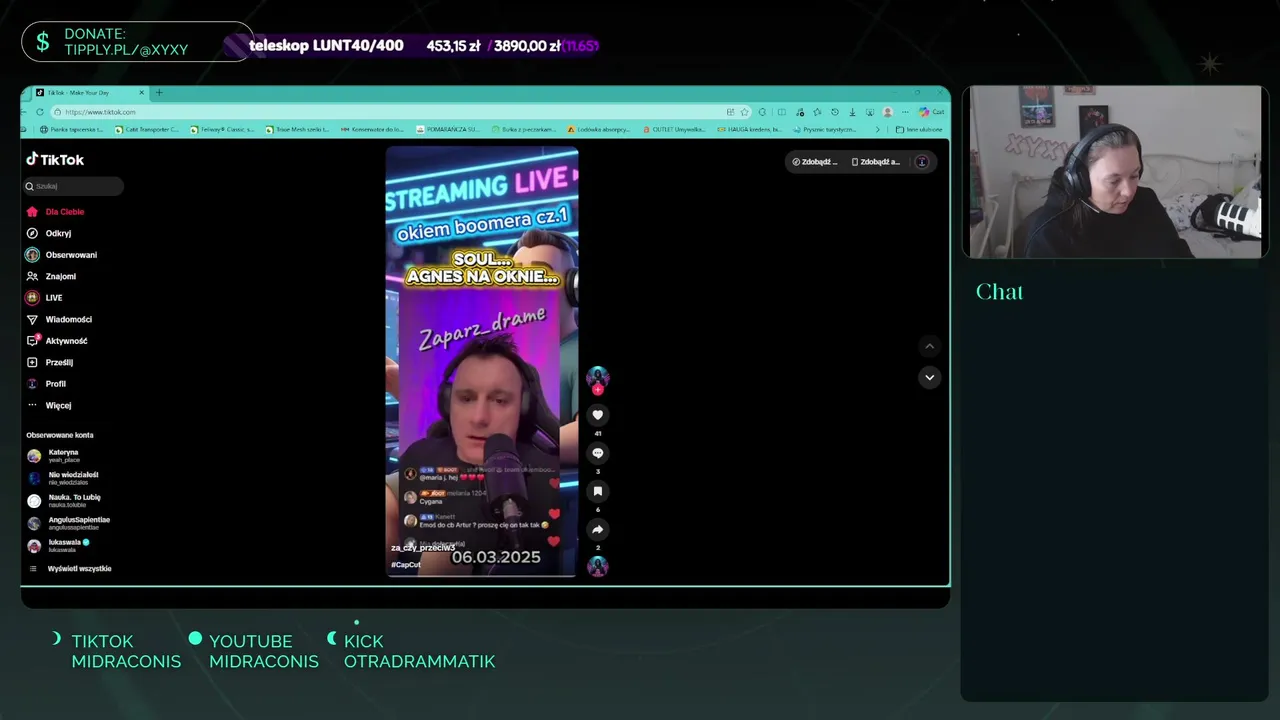Open the Wiadomości messages inbox
Screen dimensions: 1280x720
coord(59,319)
